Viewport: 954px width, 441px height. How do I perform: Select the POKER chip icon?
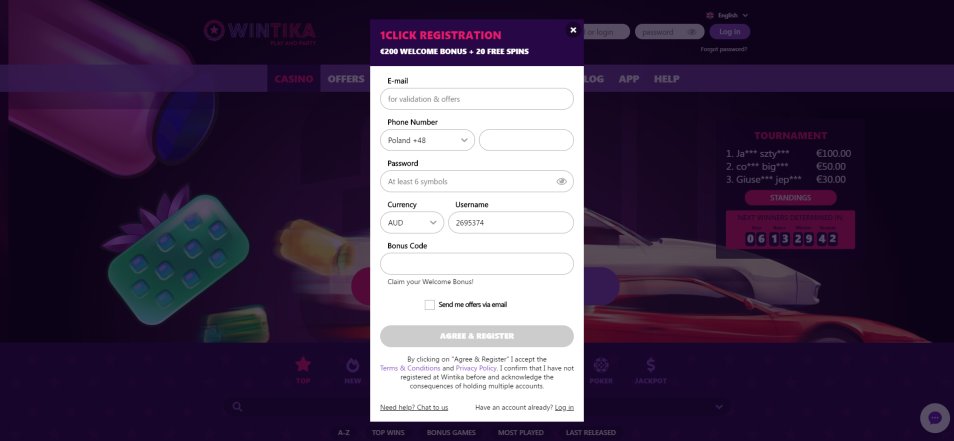point(601,365)
